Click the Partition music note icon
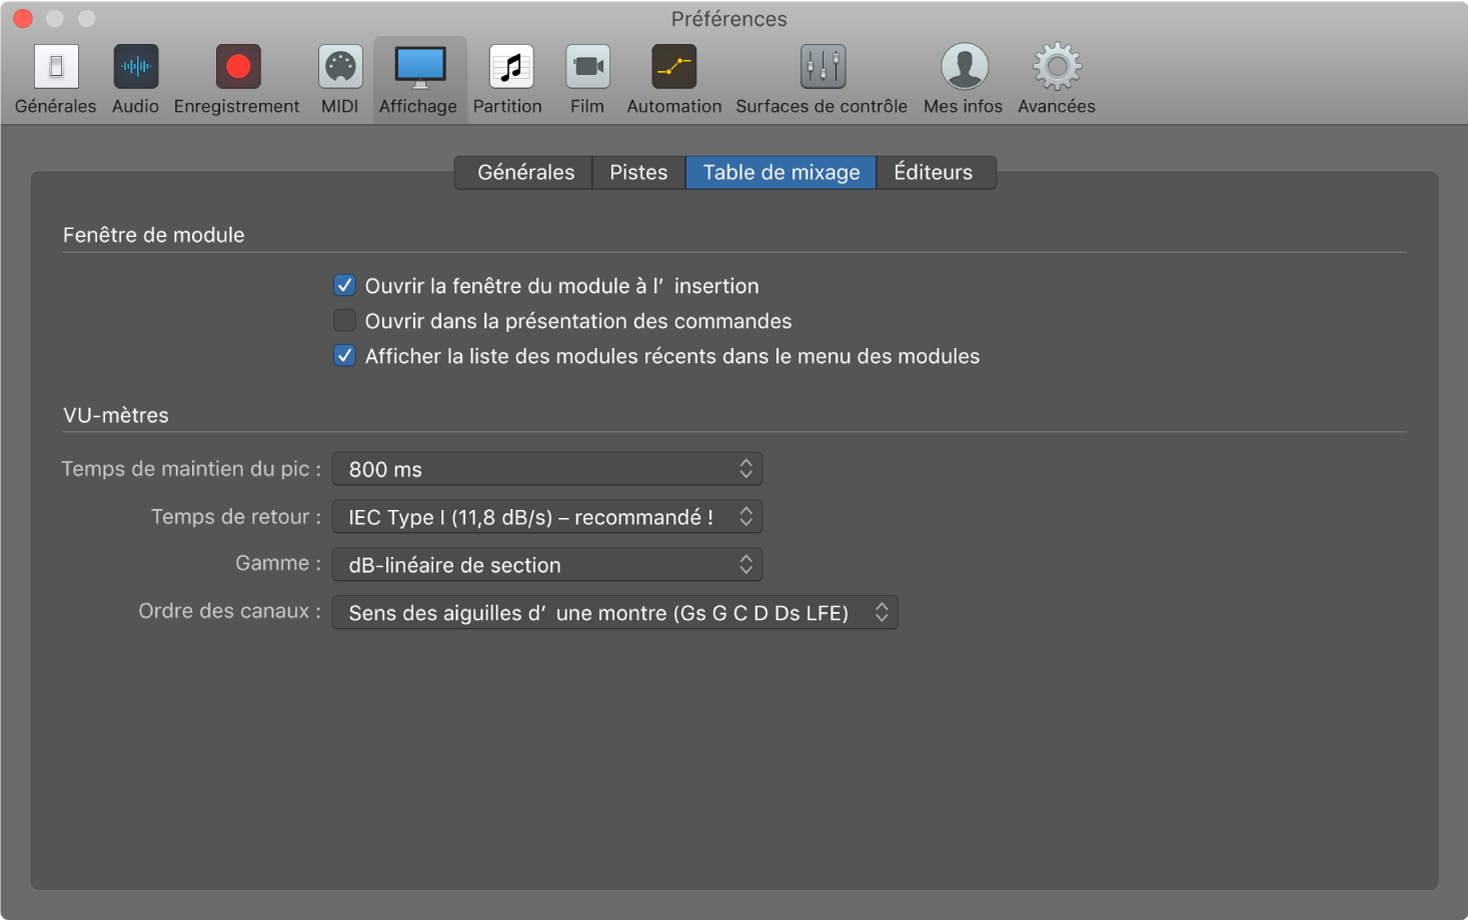 tap(509, 68)
